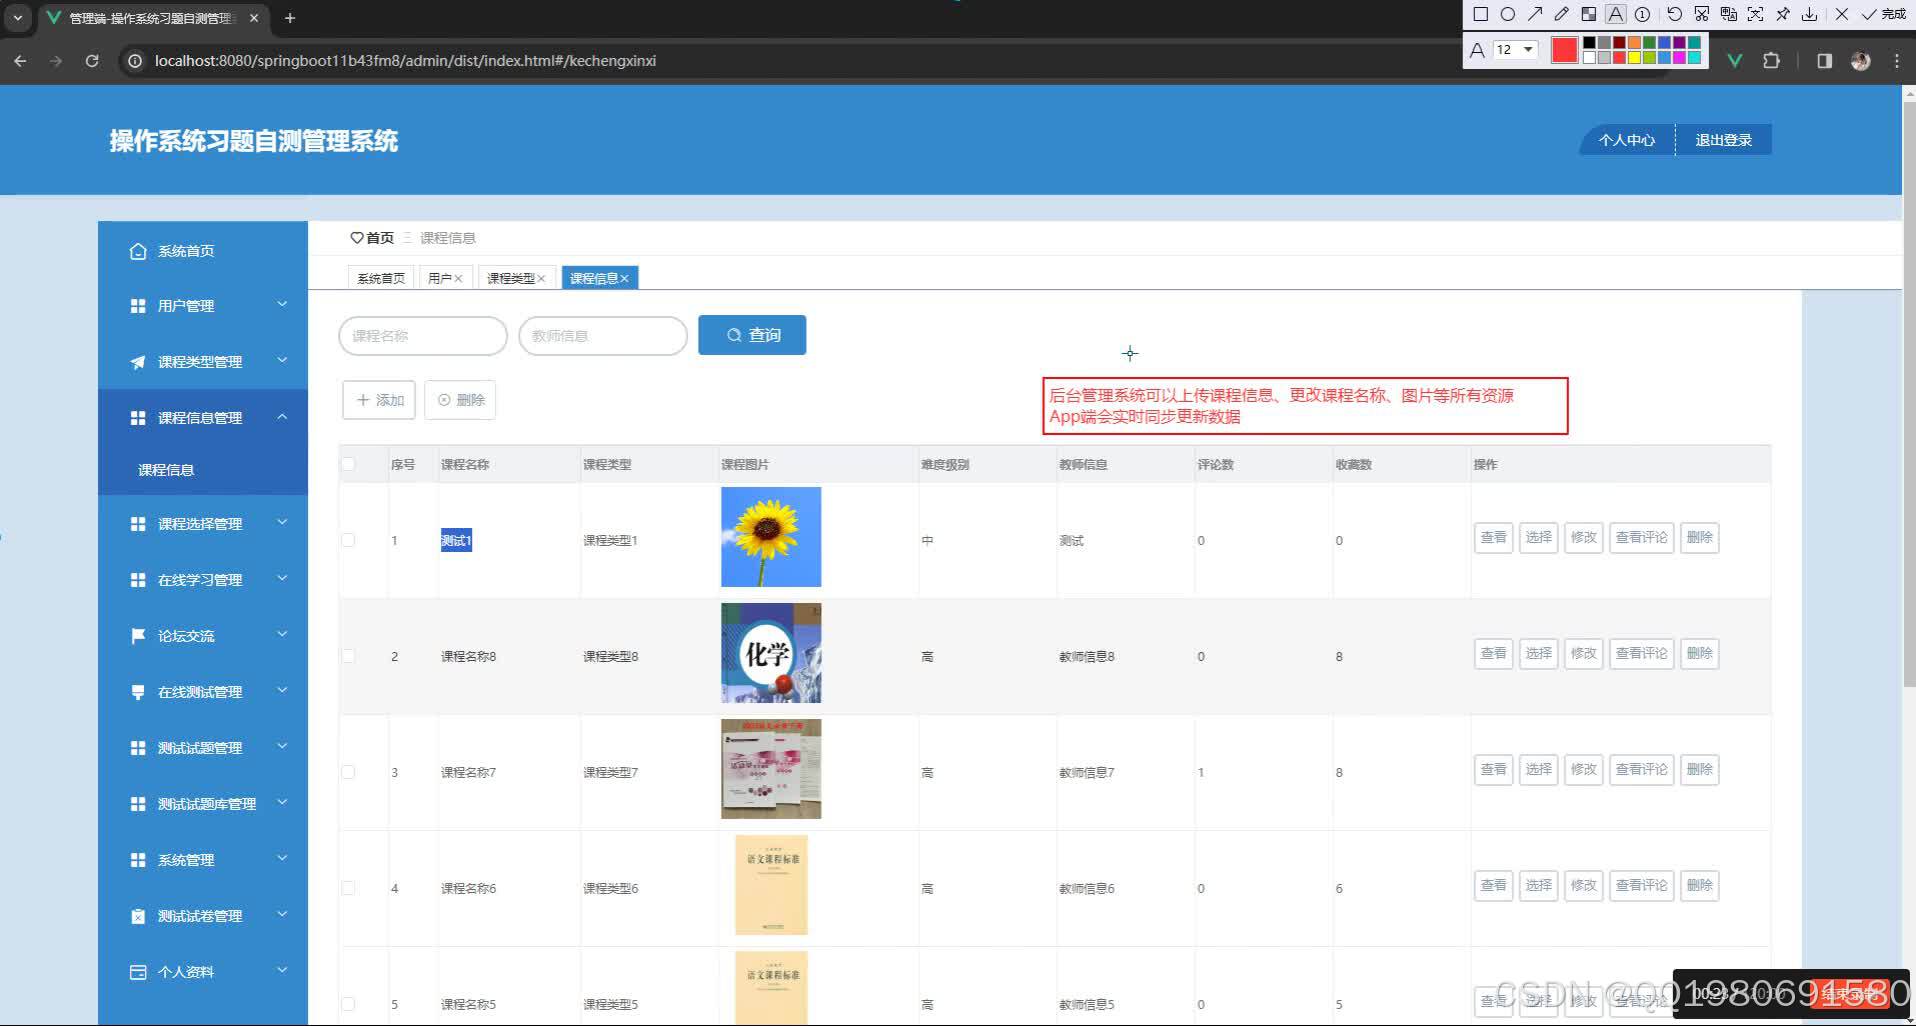This screenshot has width=1916, height=1026.
Task: Click the Vue devtools extension icon
Action: point(1735,60)
